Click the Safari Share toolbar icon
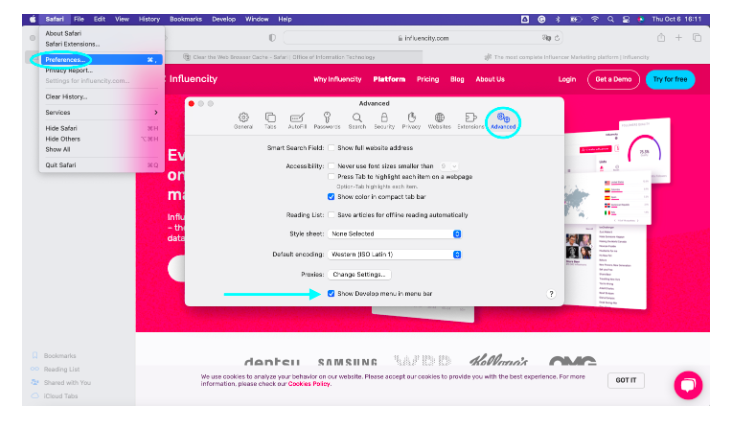This screenshot has width=738, height=427. pos(661,38)
